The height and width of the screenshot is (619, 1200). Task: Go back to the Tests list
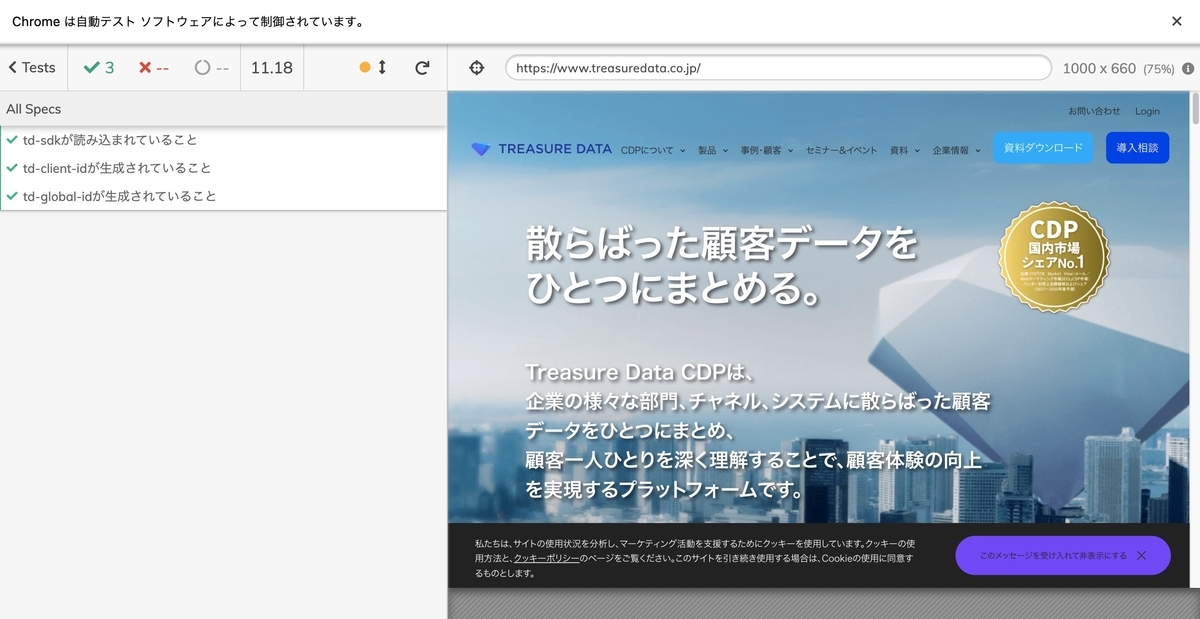(32, 68)
